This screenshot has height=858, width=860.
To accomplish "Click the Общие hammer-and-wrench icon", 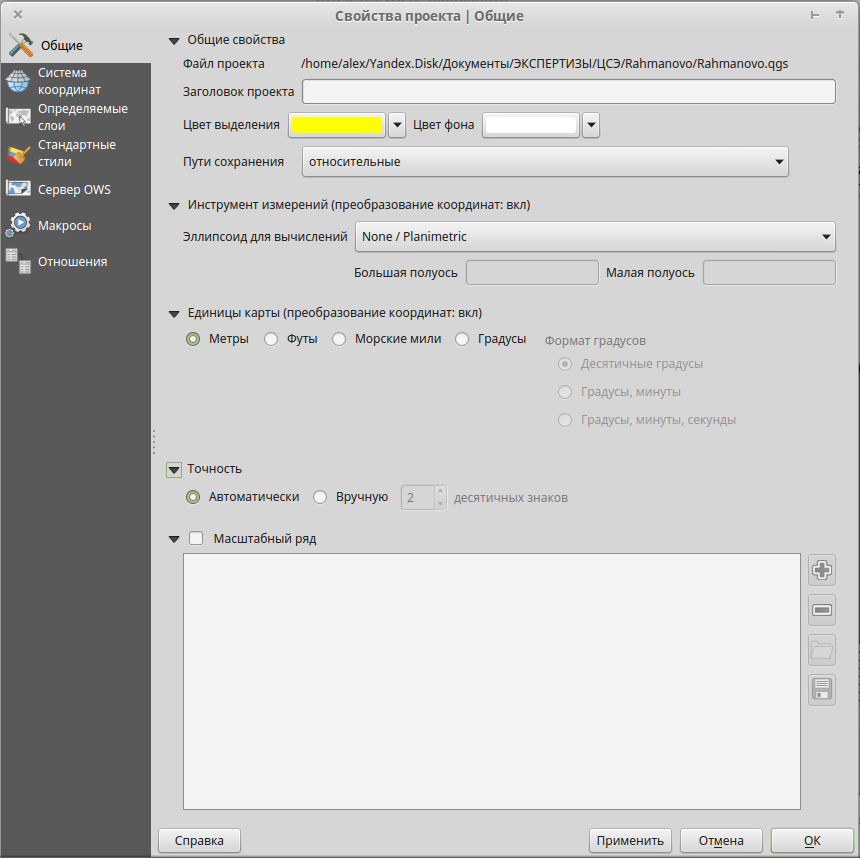I will [x=21, y=45].
